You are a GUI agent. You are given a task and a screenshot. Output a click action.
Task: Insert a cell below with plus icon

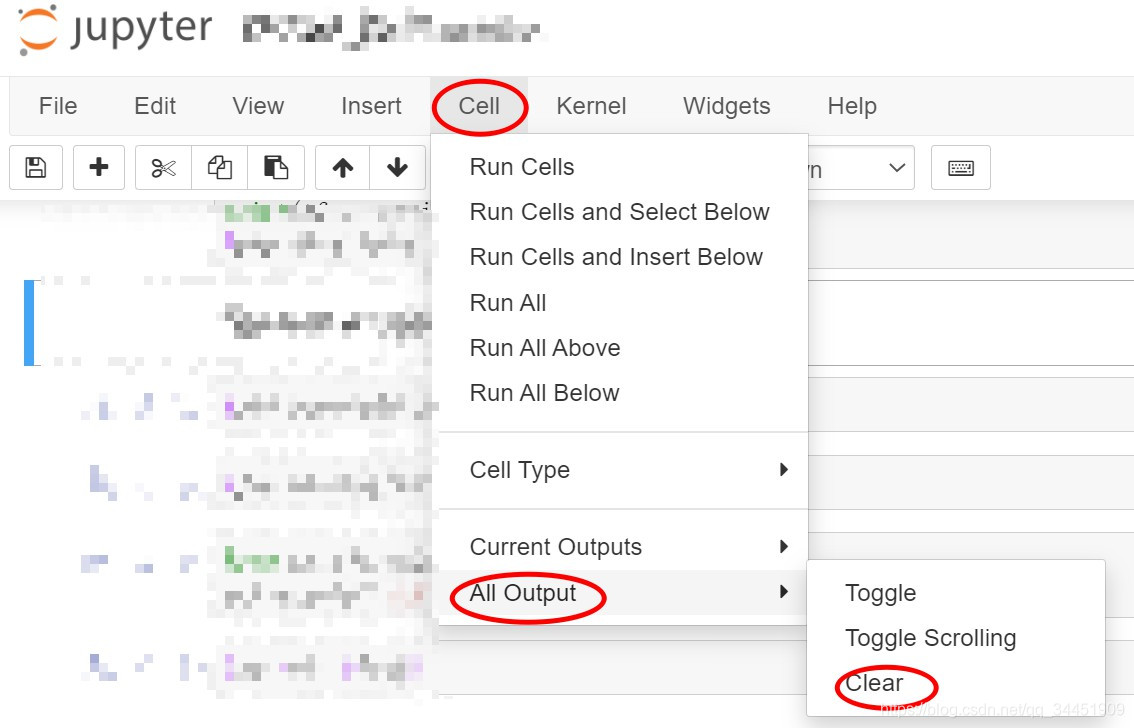click(98, 168)
